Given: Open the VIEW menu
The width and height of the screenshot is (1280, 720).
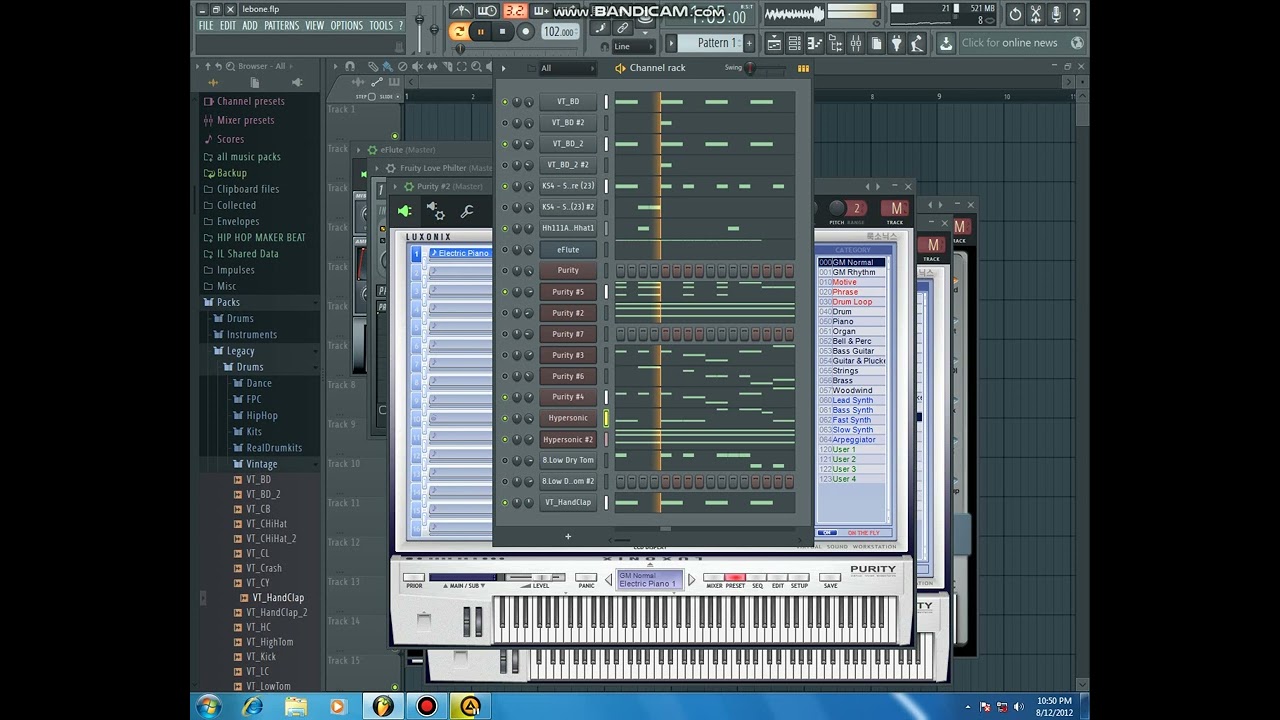Looking at the screenshot, I should (315, 25).
